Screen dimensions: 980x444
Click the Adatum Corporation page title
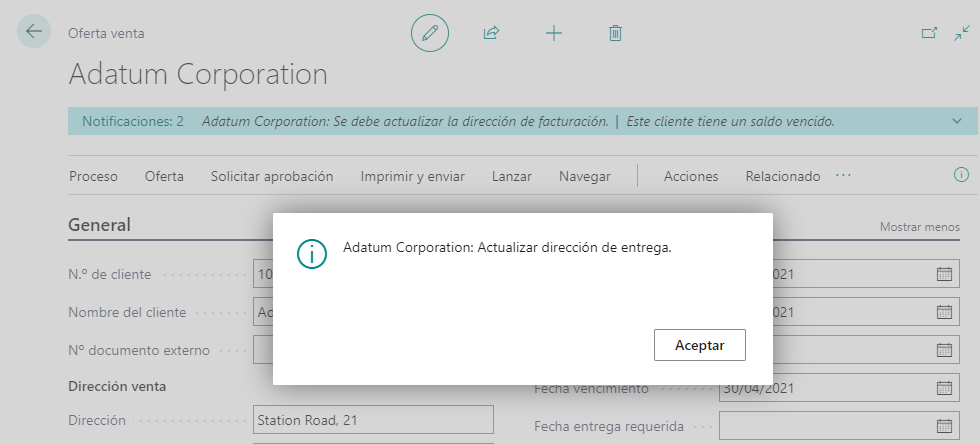[x=198, y=74]
